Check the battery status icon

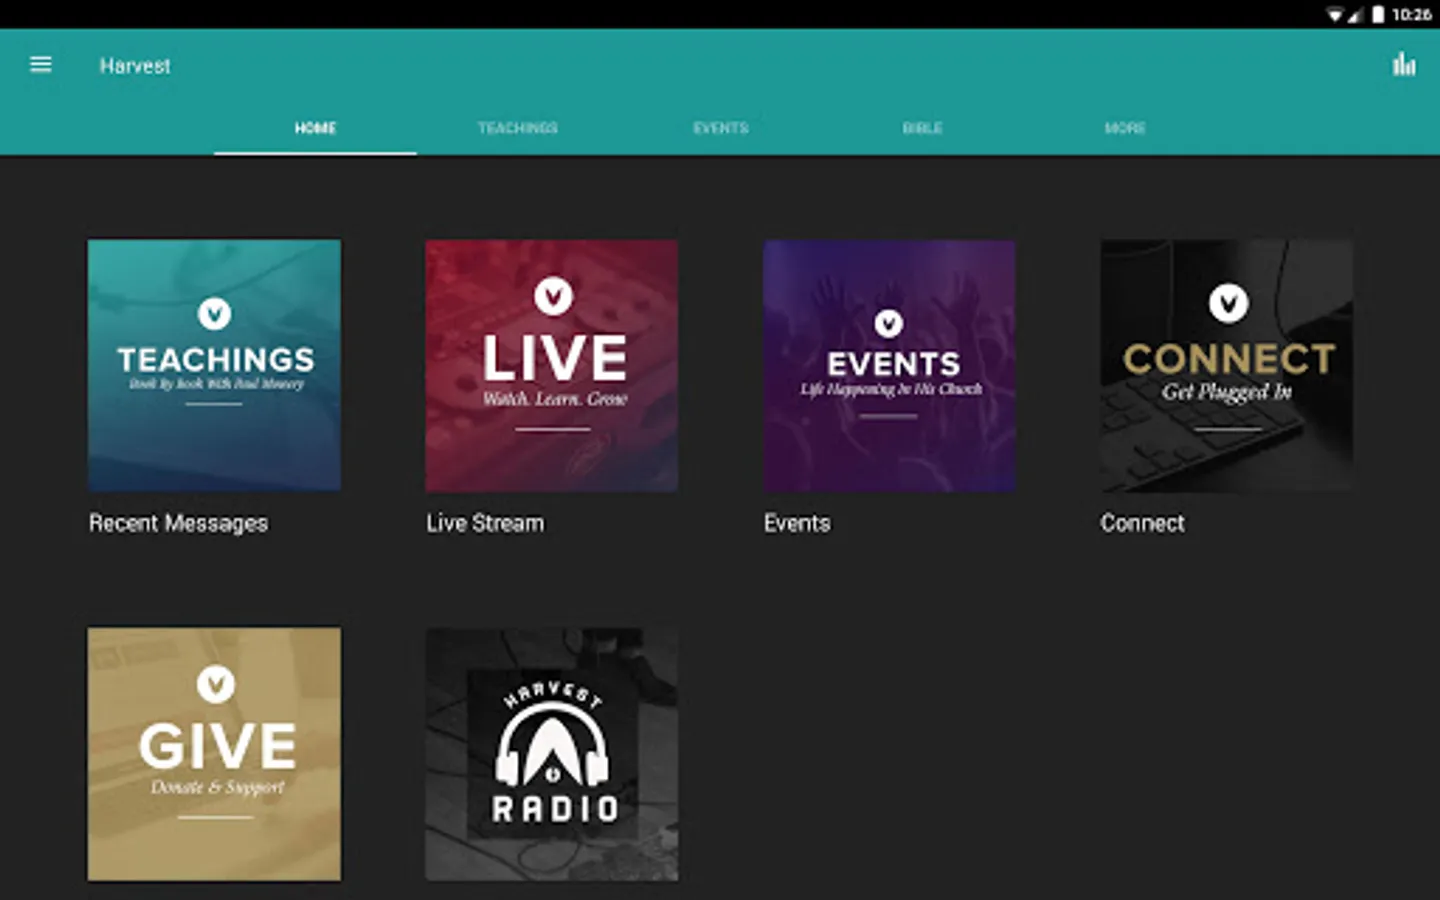1378,14
